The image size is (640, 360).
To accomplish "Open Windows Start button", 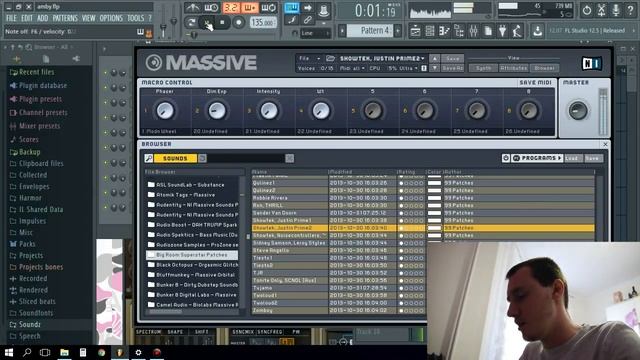I will coord(9,353).
